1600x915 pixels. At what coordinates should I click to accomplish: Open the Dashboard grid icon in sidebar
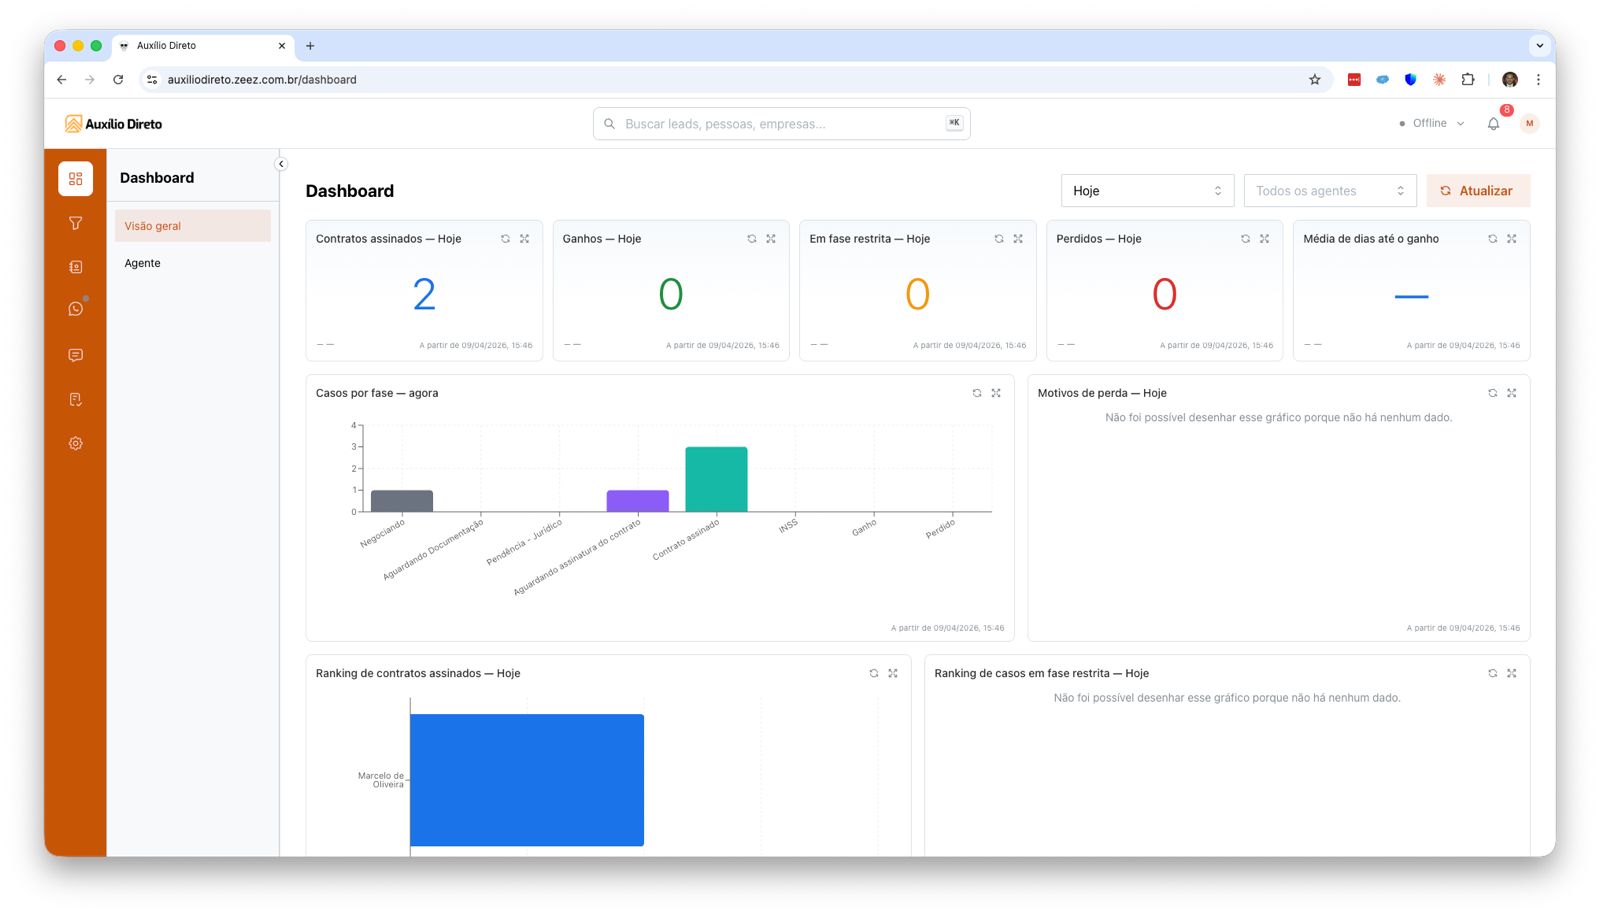pos(75,178)
